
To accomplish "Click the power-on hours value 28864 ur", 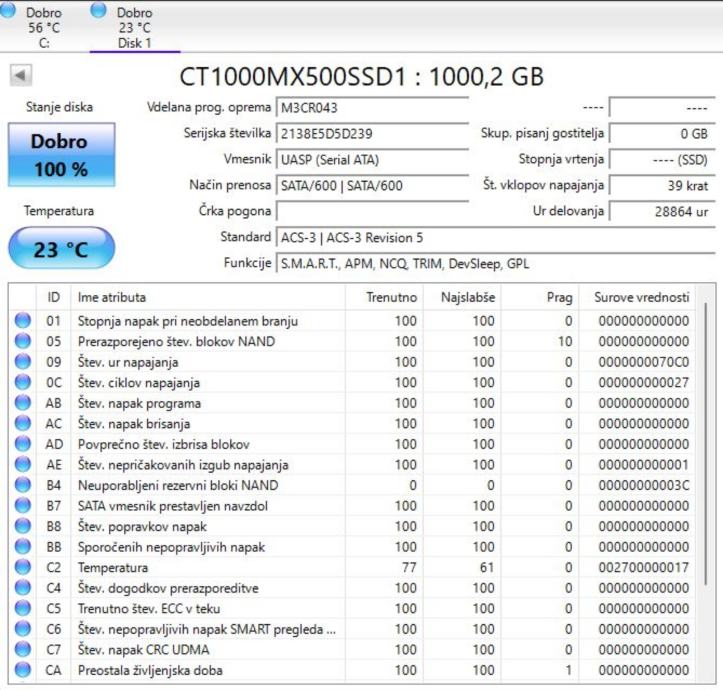I will click(x=662, y=211).
